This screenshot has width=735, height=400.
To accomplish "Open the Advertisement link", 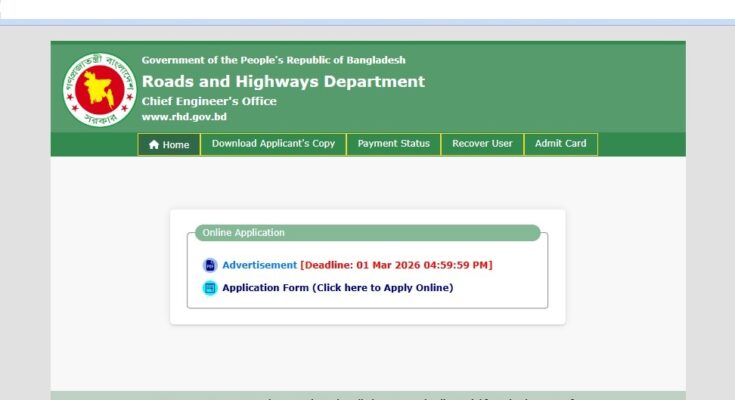I will tap(259, 265).
